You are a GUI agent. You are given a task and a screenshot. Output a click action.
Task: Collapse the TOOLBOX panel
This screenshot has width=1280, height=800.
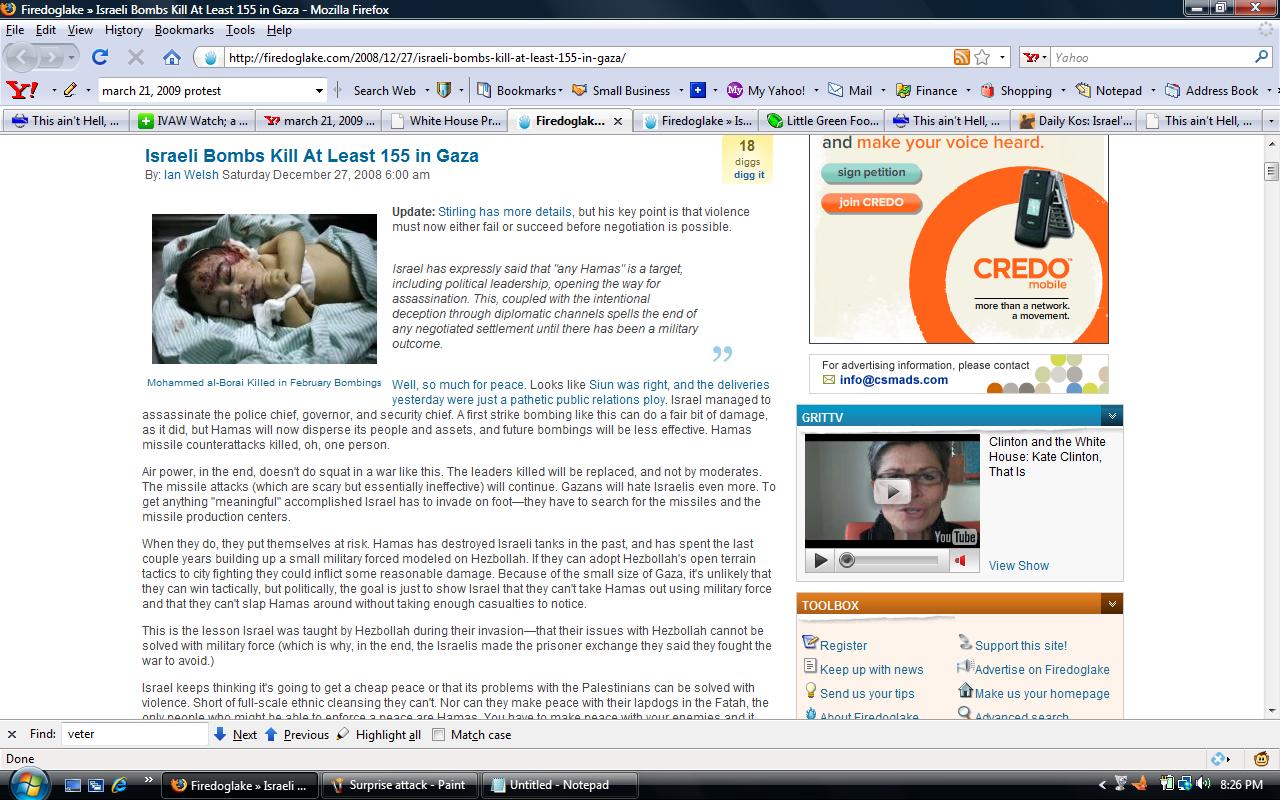click(x=1111, y=604)
